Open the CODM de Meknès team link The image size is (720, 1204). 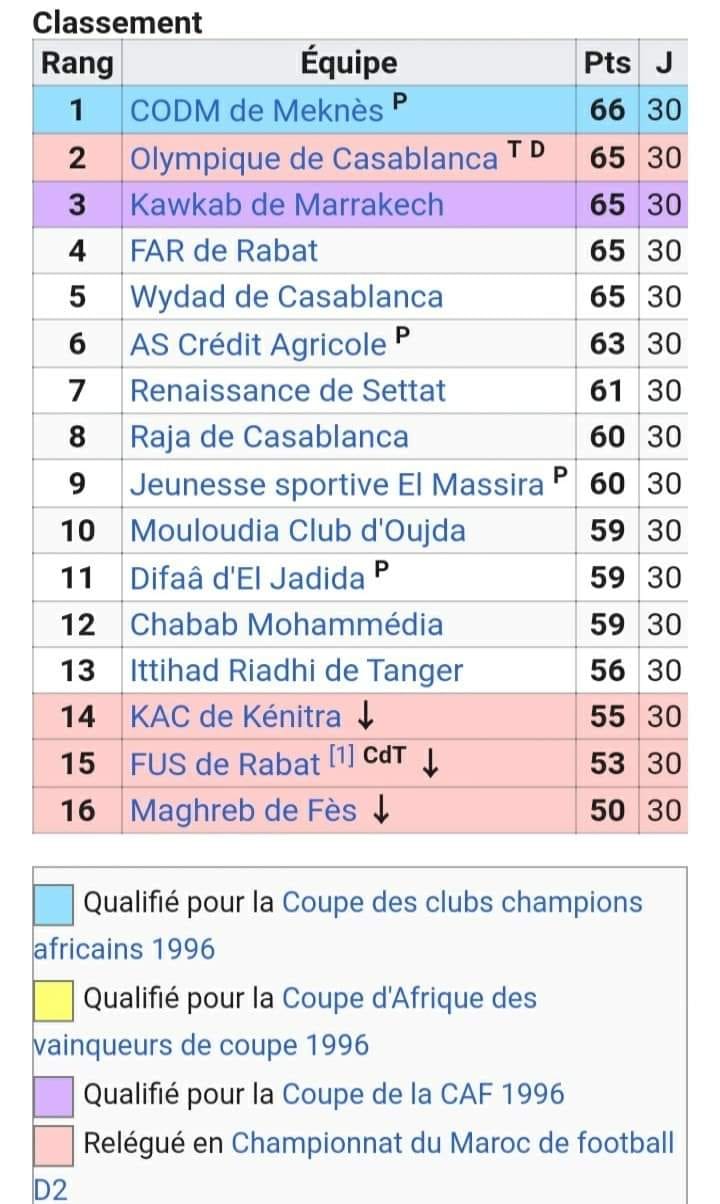click(257, 111)
